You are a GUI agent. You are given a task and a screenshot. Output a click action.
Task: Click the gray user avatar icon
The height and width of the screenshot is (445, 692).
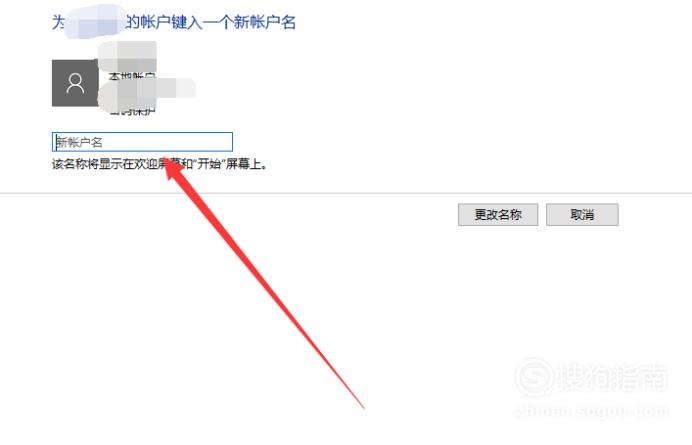(x=75, y=83)
